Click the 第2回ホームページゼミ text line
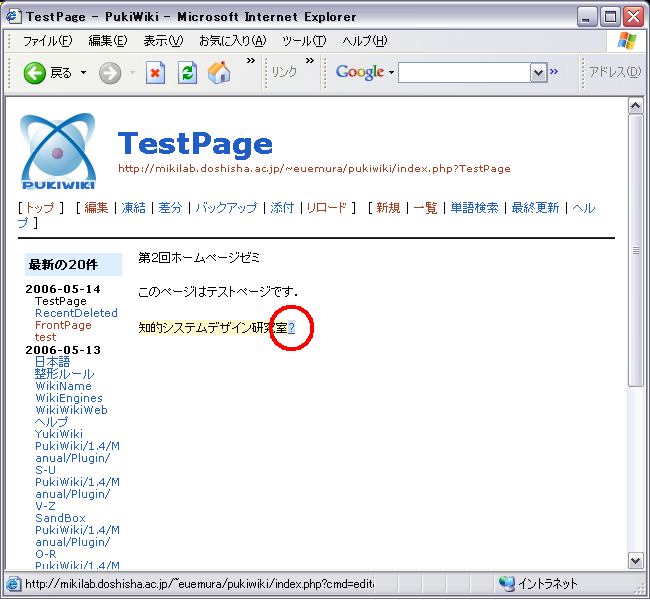 (x=199, y=257)
